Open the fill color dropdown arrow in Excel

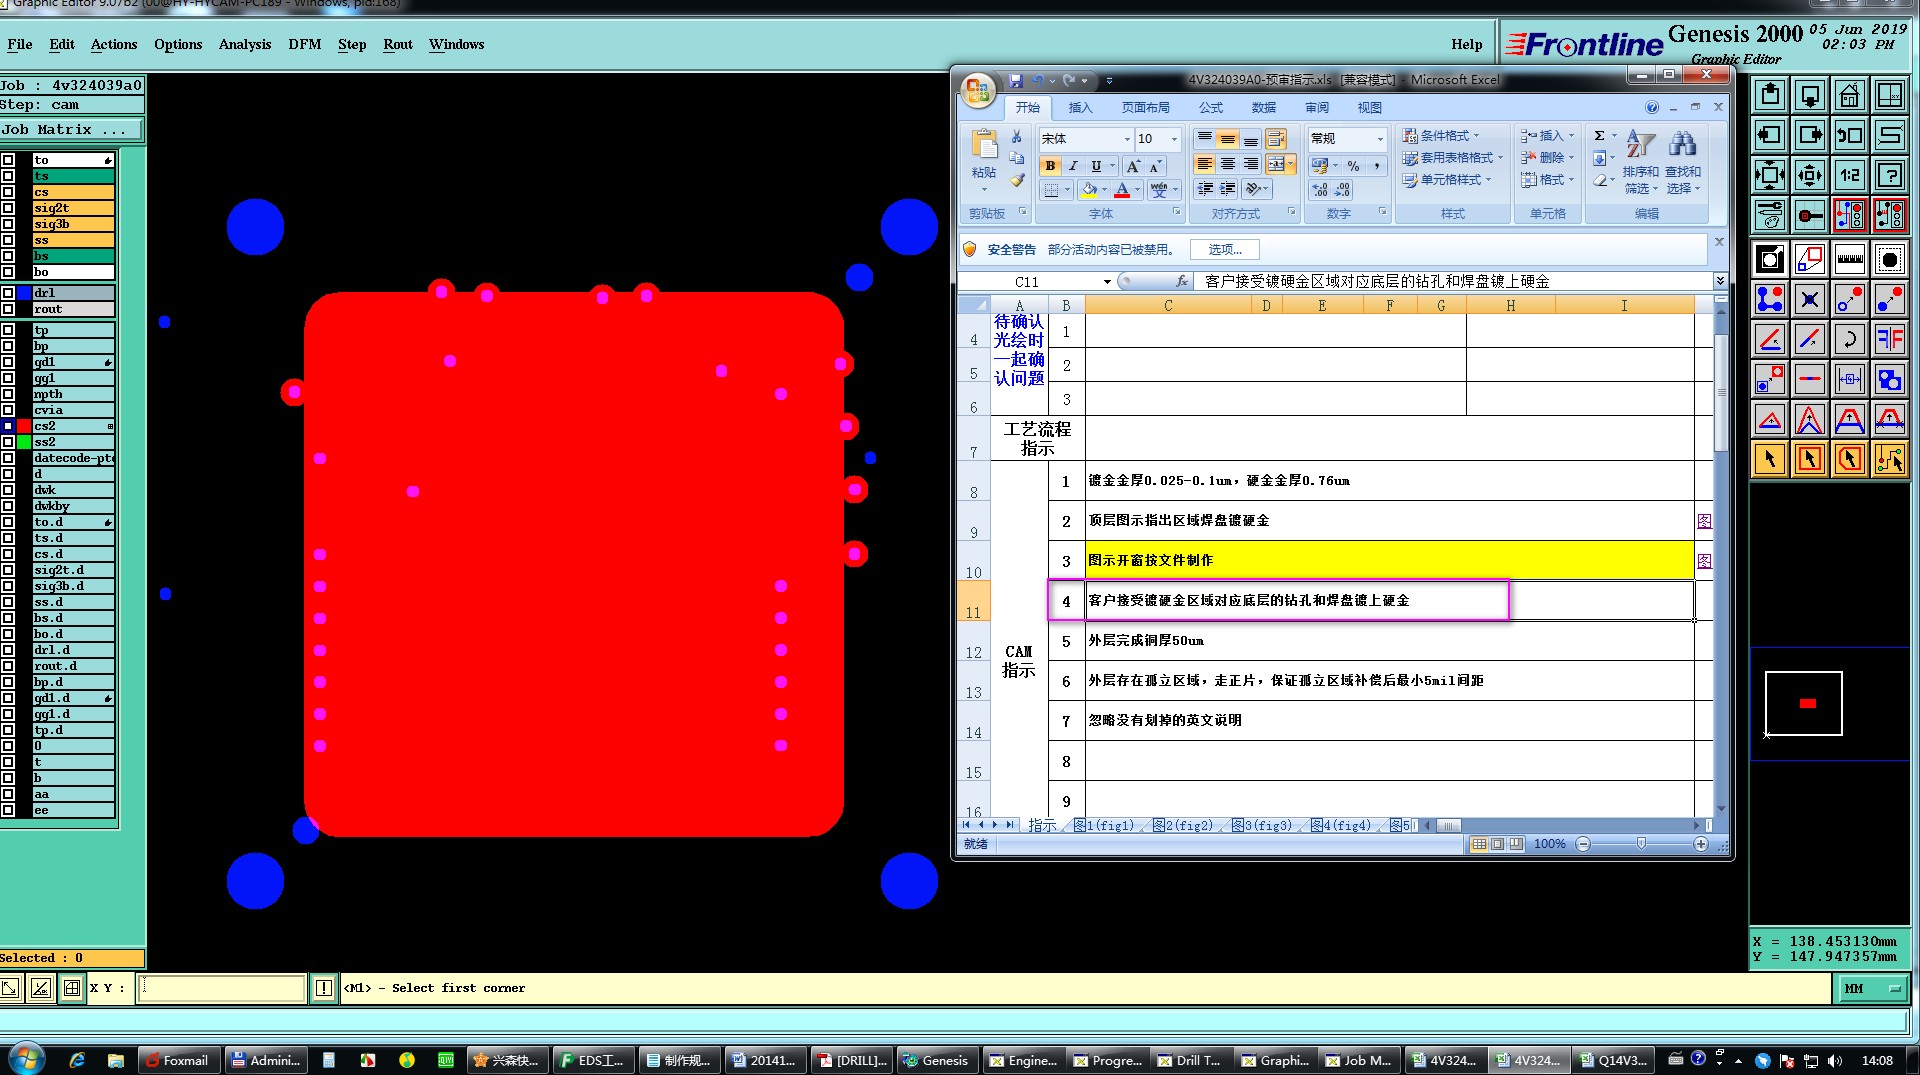tap(1104, 190)
